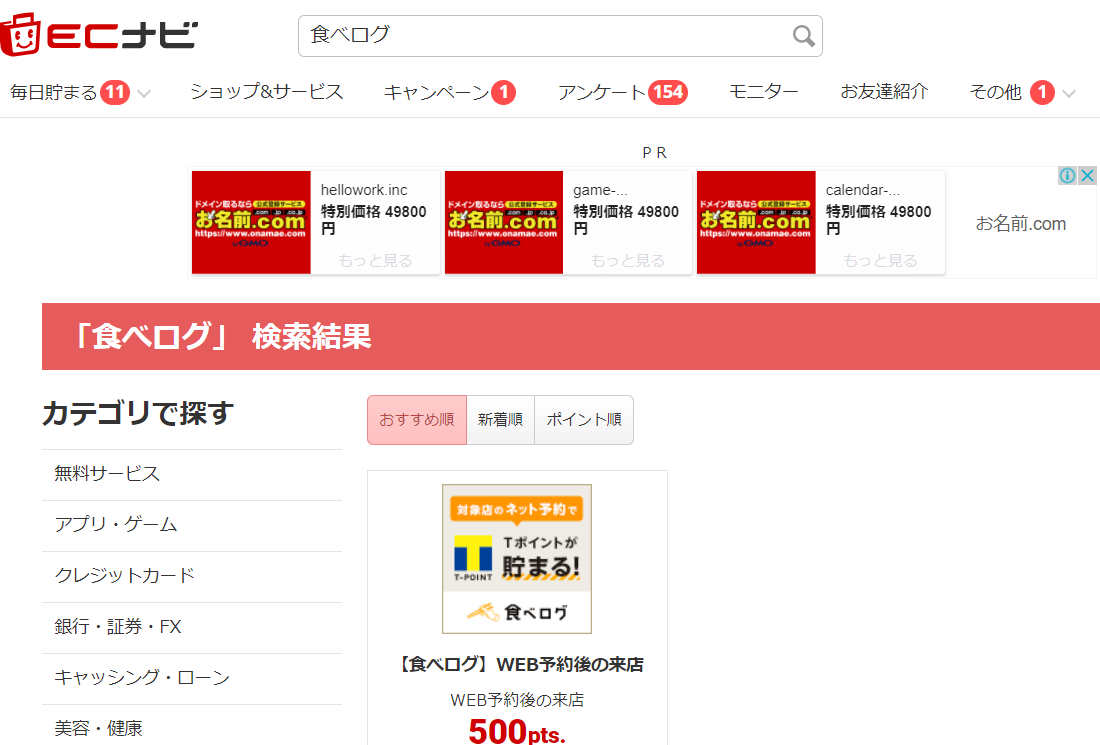1100x745 pixels.
Task: Expand the chevron next to その他
Action: 1068,93
